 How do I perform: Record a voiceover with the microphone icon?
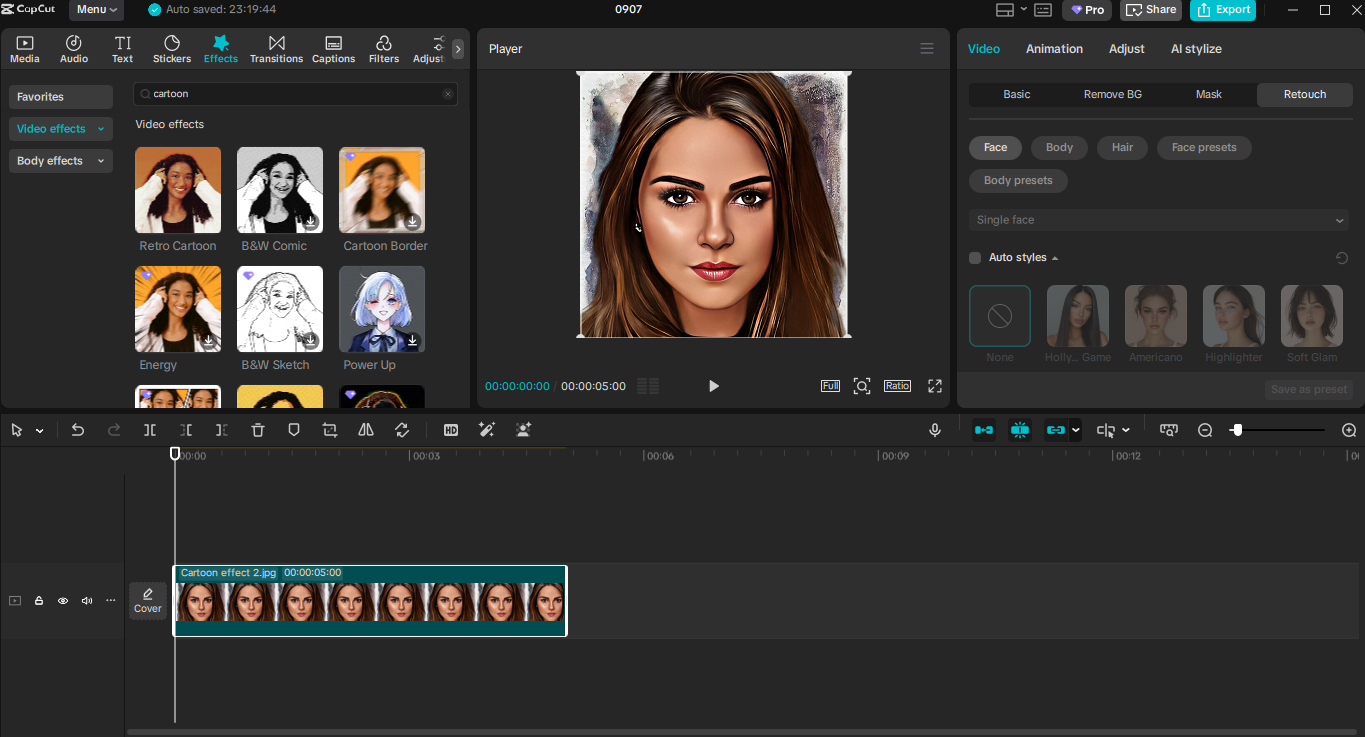(x=934, y=429)
